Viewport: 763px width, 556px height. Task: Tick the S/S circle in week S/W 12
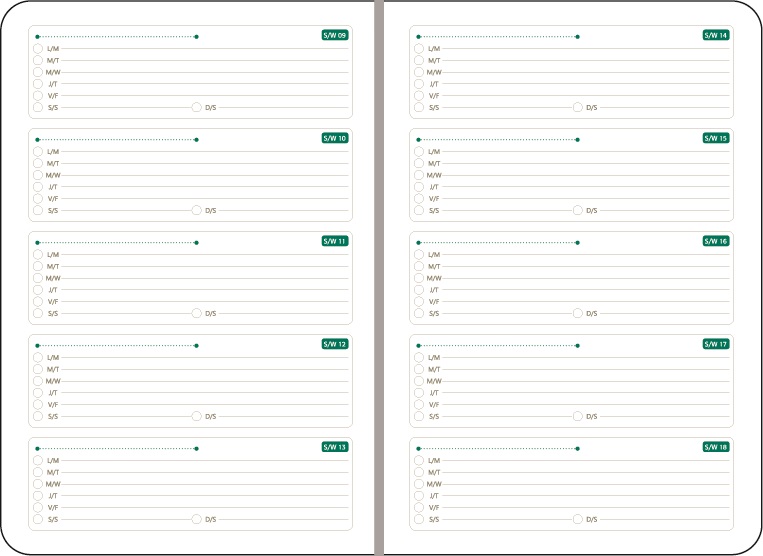point(38,416)
